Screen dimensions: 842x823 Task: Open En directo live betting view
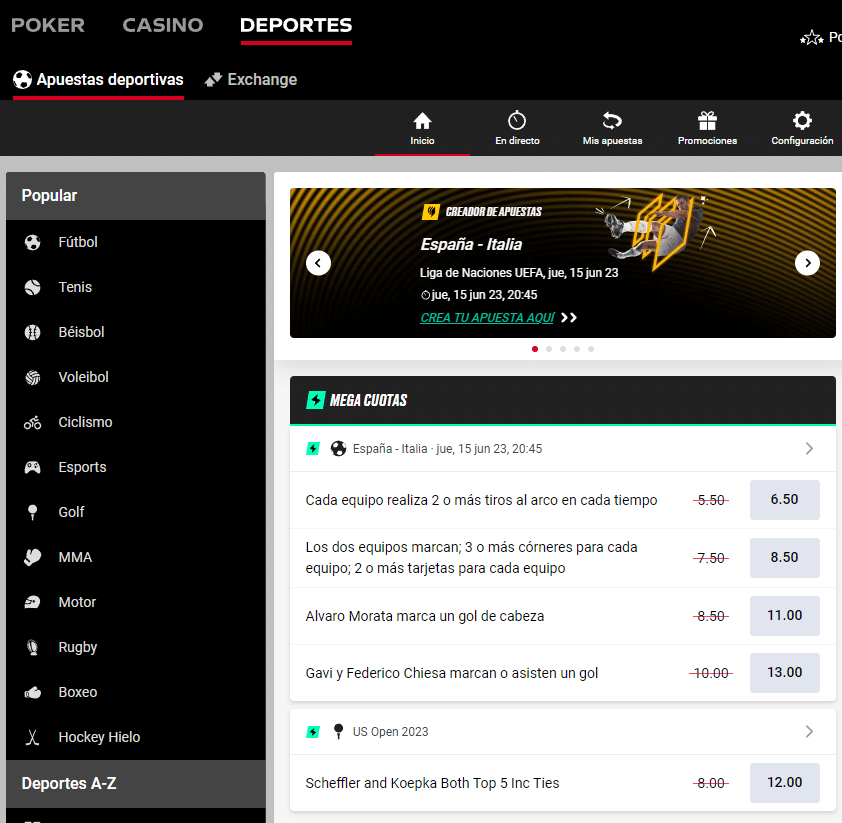click(x=517, y=128)
